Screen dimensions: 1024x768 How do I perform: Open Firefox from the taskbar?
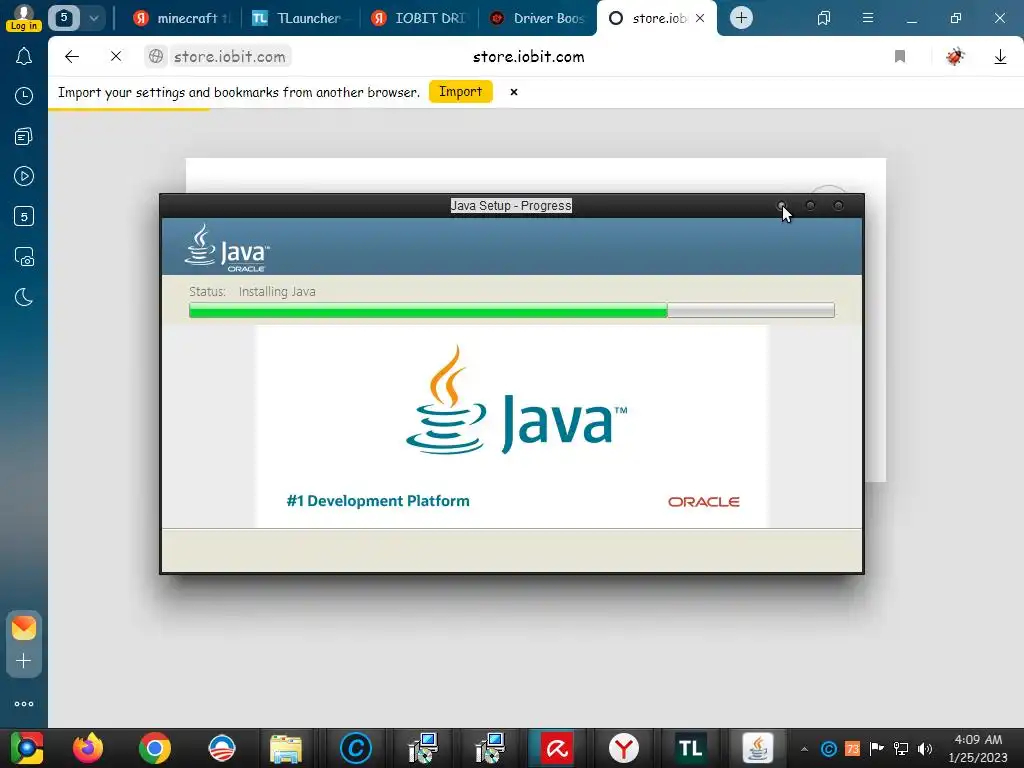pyautogui.click(x=88, y=748)
